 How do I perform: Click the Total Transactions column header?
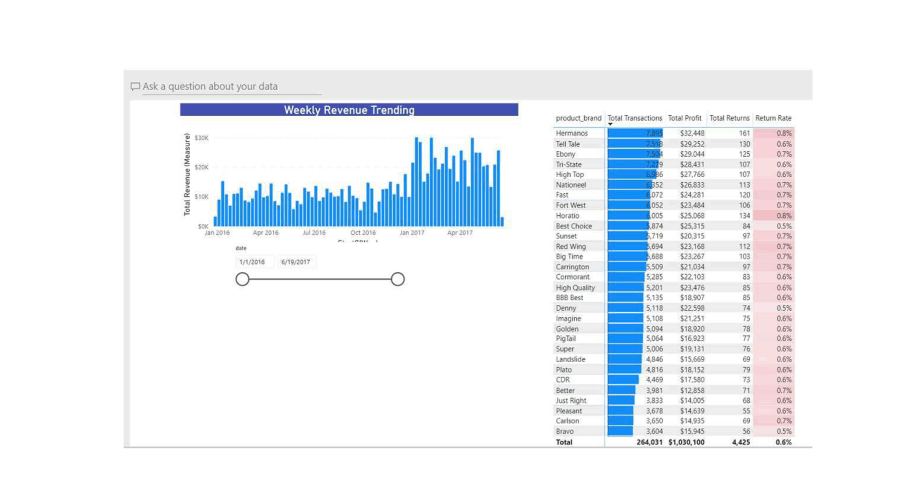click(x=635, y=118)
